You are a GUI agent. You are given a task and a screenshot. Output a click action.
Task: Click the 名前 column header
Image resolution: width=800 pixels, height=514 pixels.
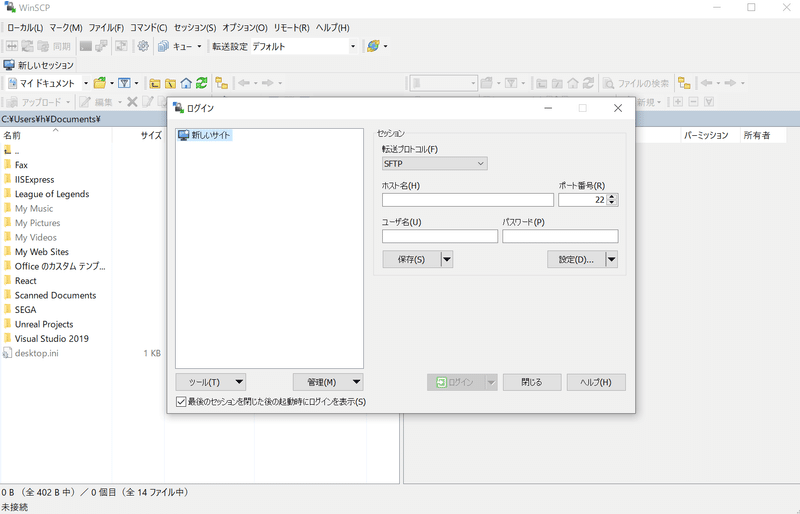56,135
